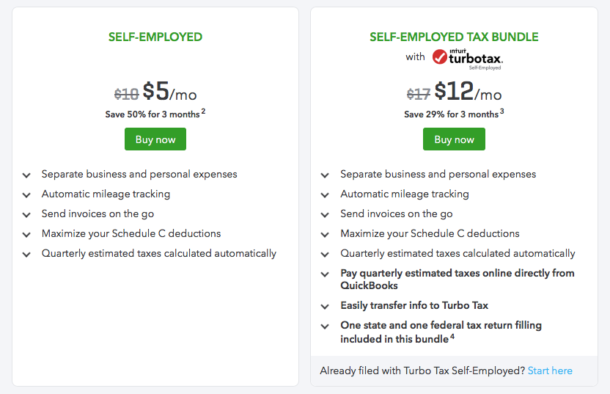Screen dimensions: 610x394
Task: Click Buy now under Self-Employed plan
Action: (x=155, y=139)
